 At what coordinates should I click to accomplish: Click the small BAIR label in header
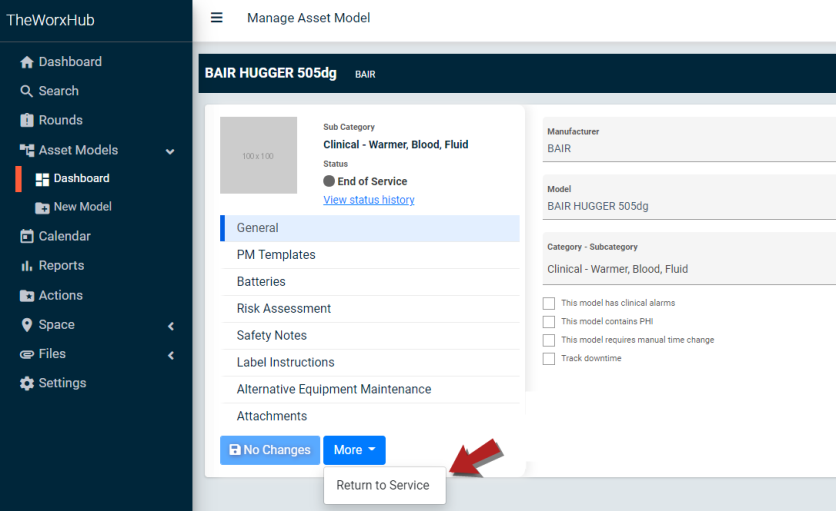pos(365,75)
